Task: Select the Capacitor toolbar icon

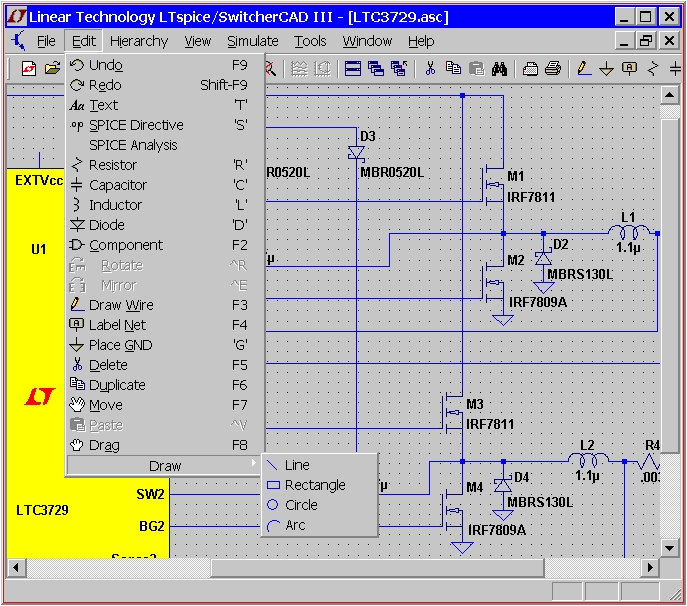Action: (675, 69)
